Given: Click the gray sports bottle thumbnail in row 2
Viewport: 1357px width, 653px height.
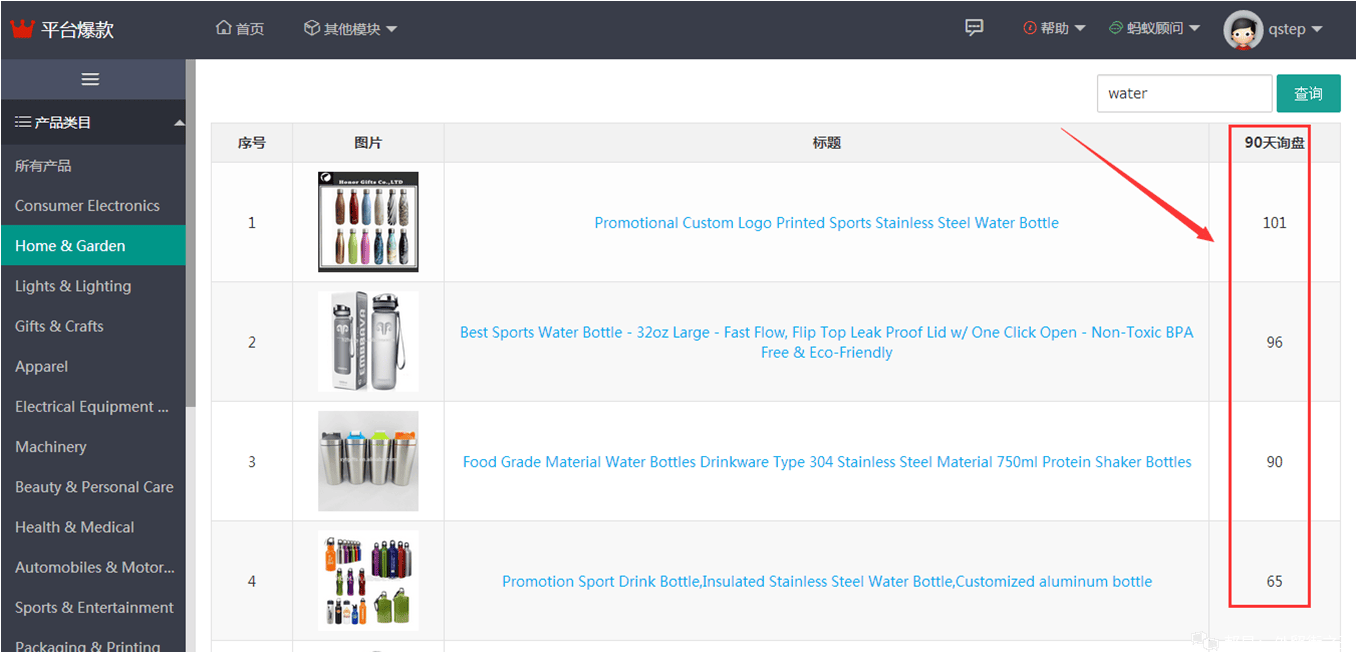Looking at the screenshot, I should click(368, 342).
